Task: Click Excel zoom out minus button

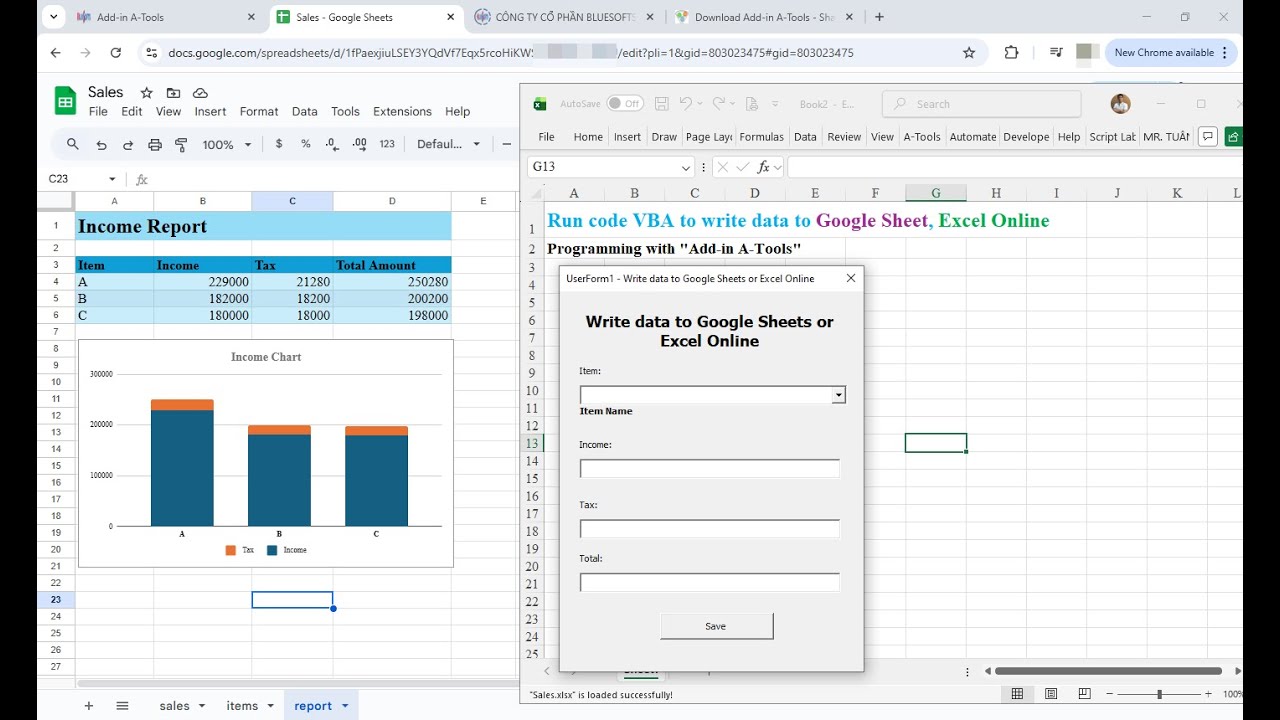Action: [1109, 694]
